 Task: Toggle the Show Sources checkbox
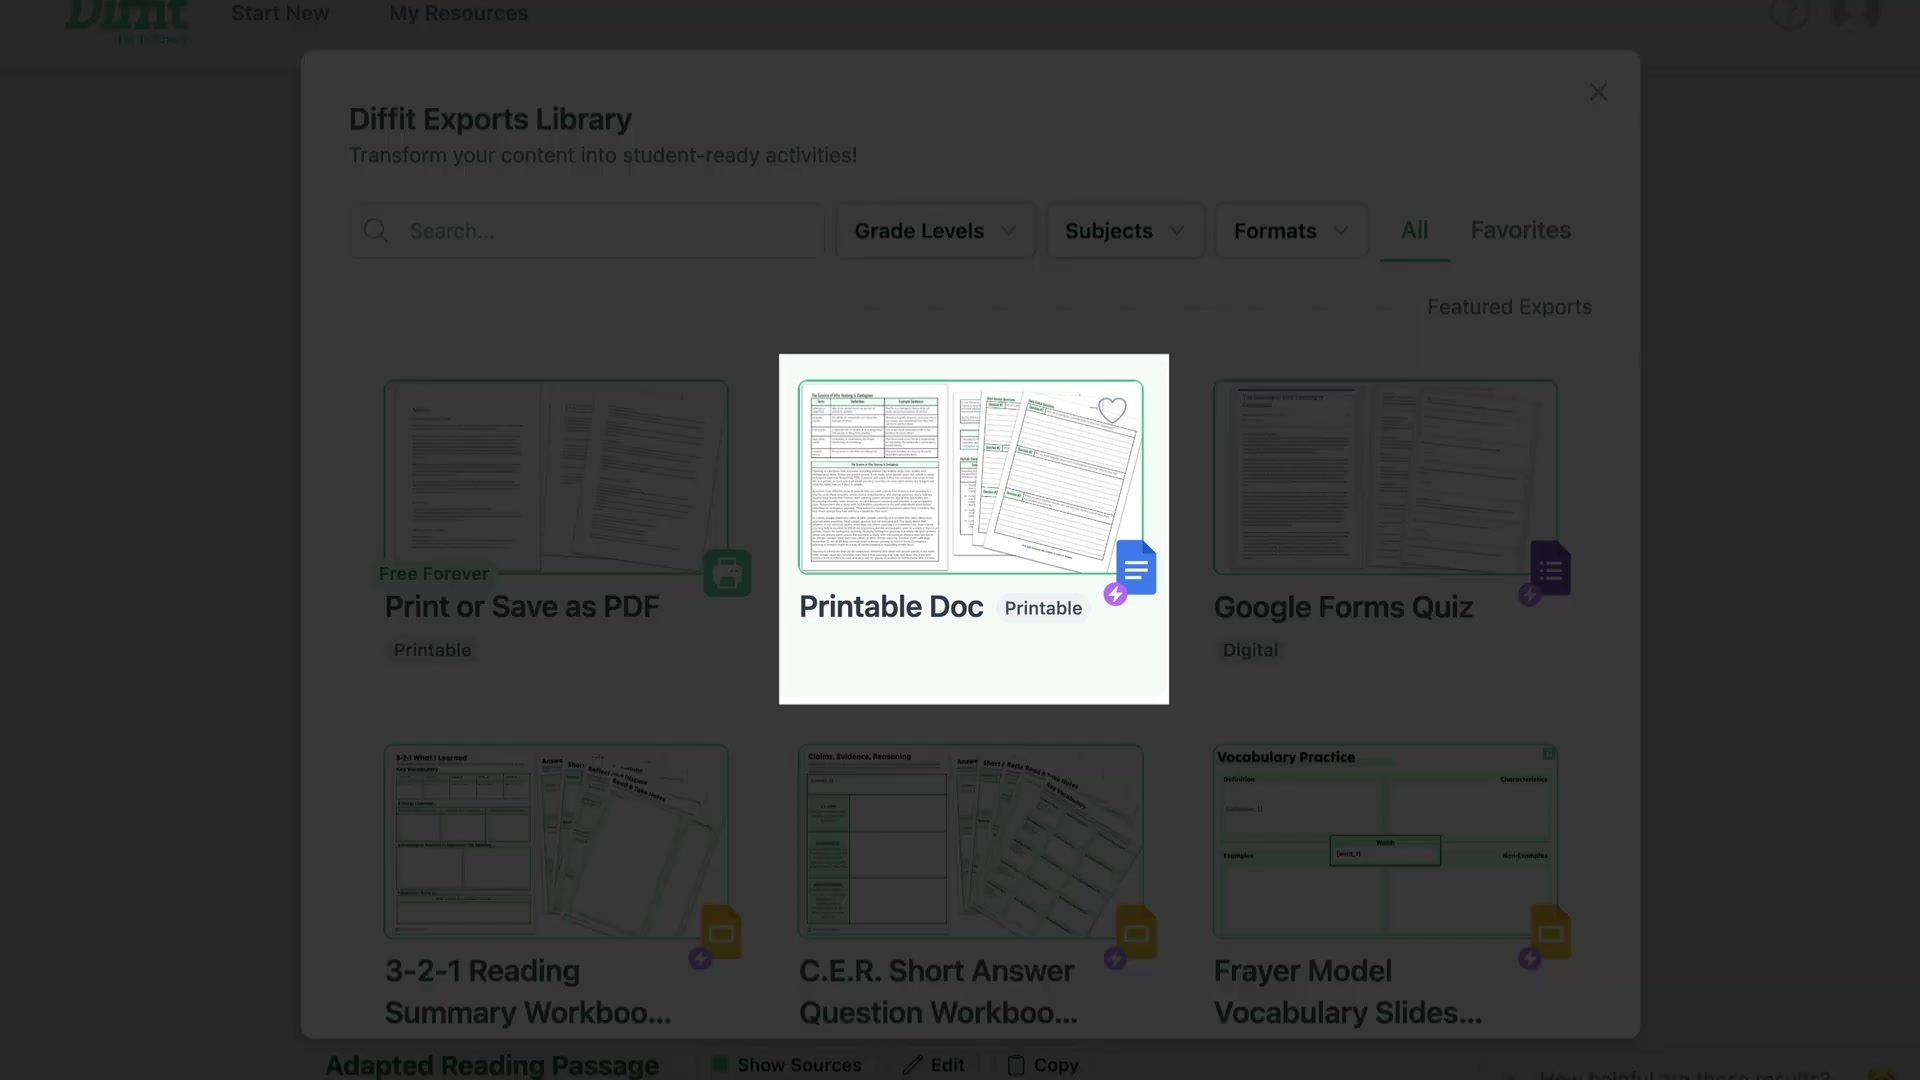coord(718,1065)
